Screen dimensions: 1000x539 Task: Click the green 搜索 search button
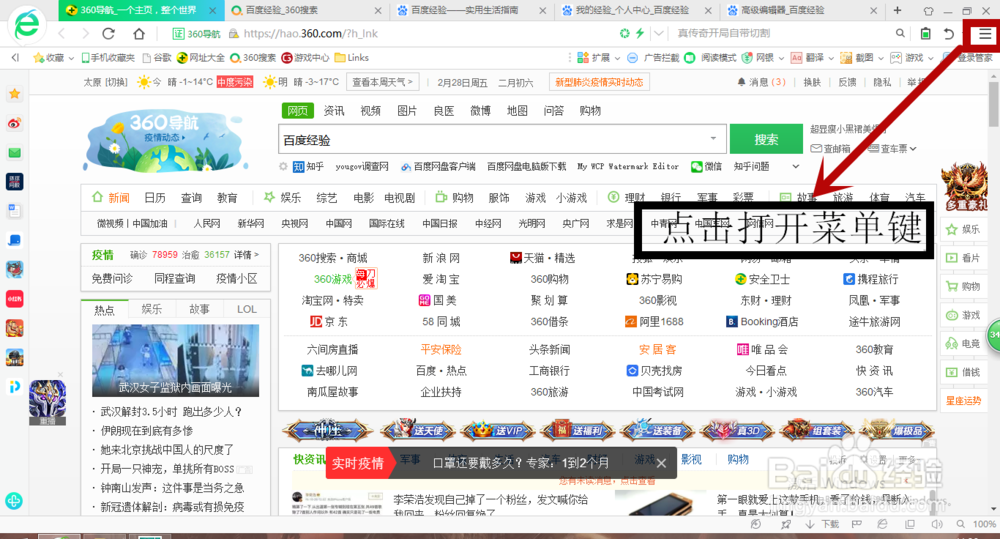766,139
